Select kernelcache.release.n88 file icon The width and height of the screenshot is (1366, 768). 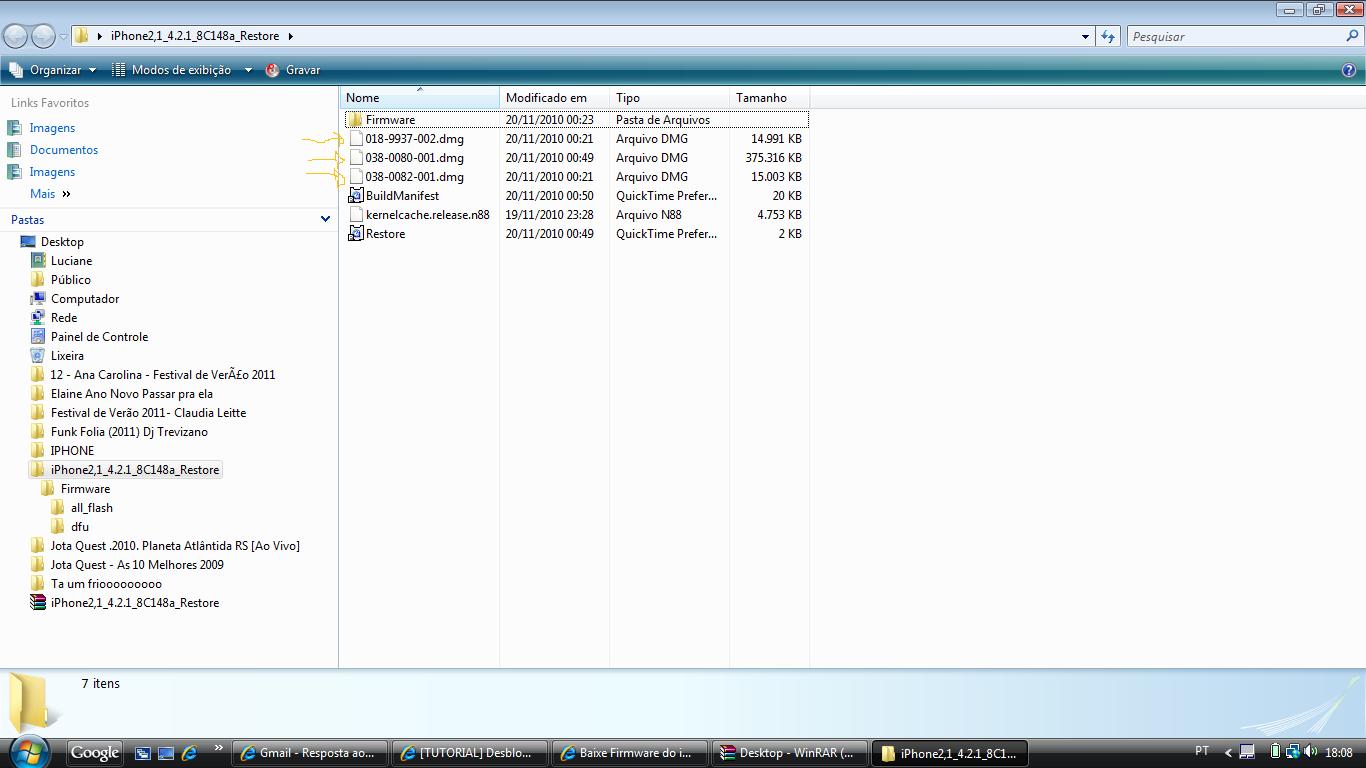coord(355,215)
